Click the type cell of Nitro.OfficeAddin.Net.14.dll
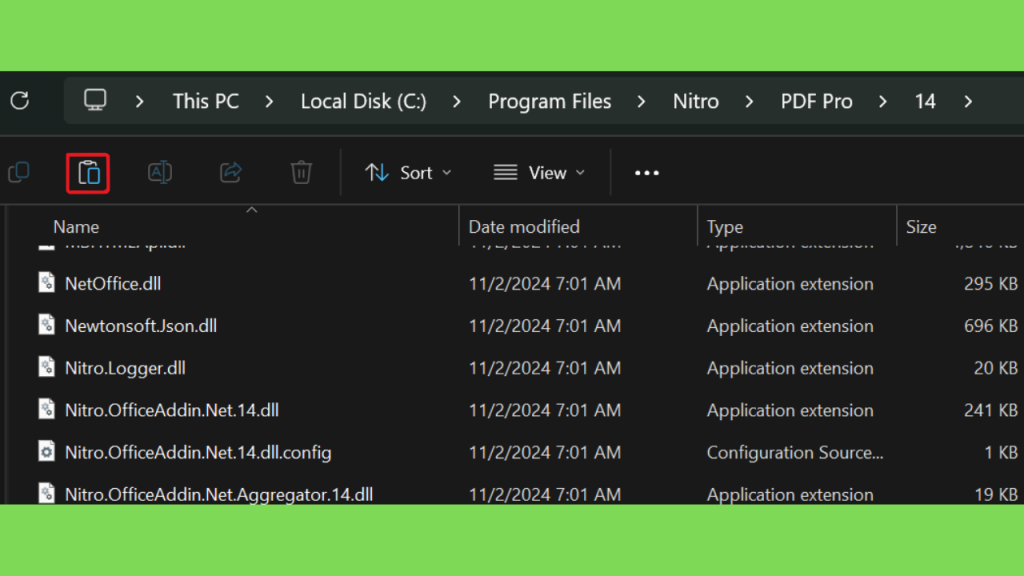 pos(790,410)
